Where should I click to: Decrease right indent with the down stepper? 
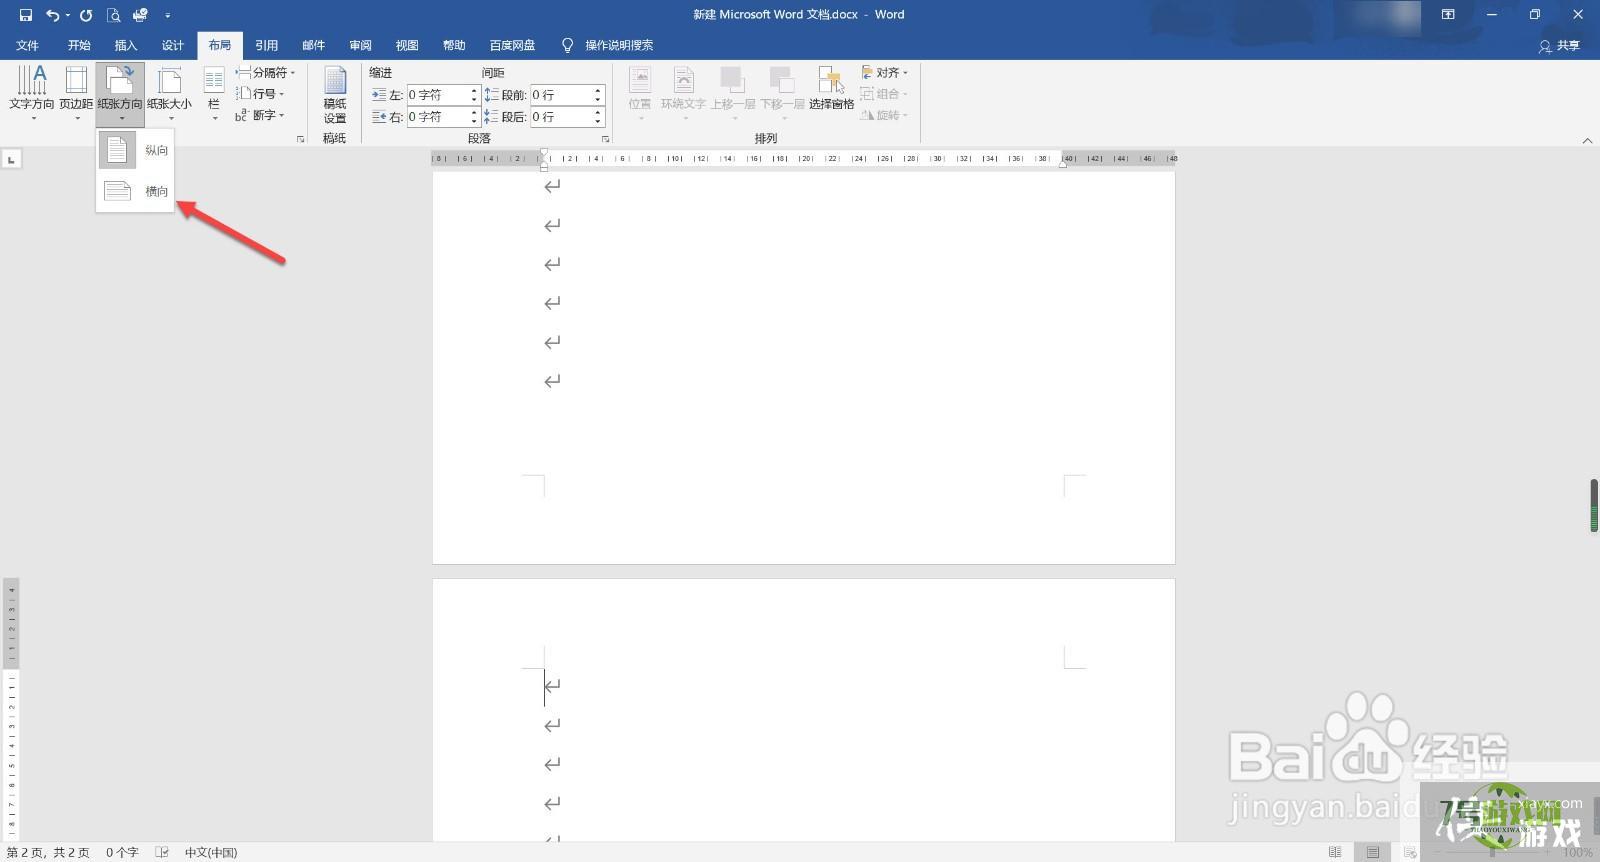pos(474,122)
